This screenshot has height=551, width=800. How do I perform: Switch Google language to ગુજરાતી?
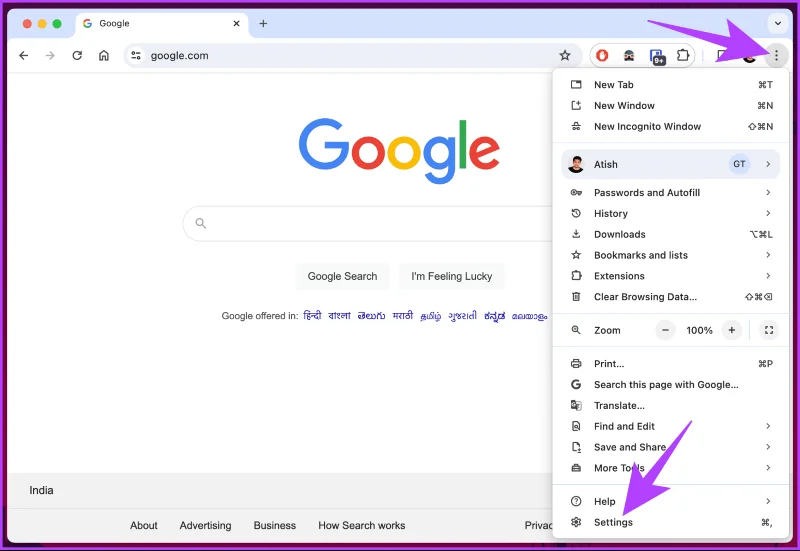(462, 316)
